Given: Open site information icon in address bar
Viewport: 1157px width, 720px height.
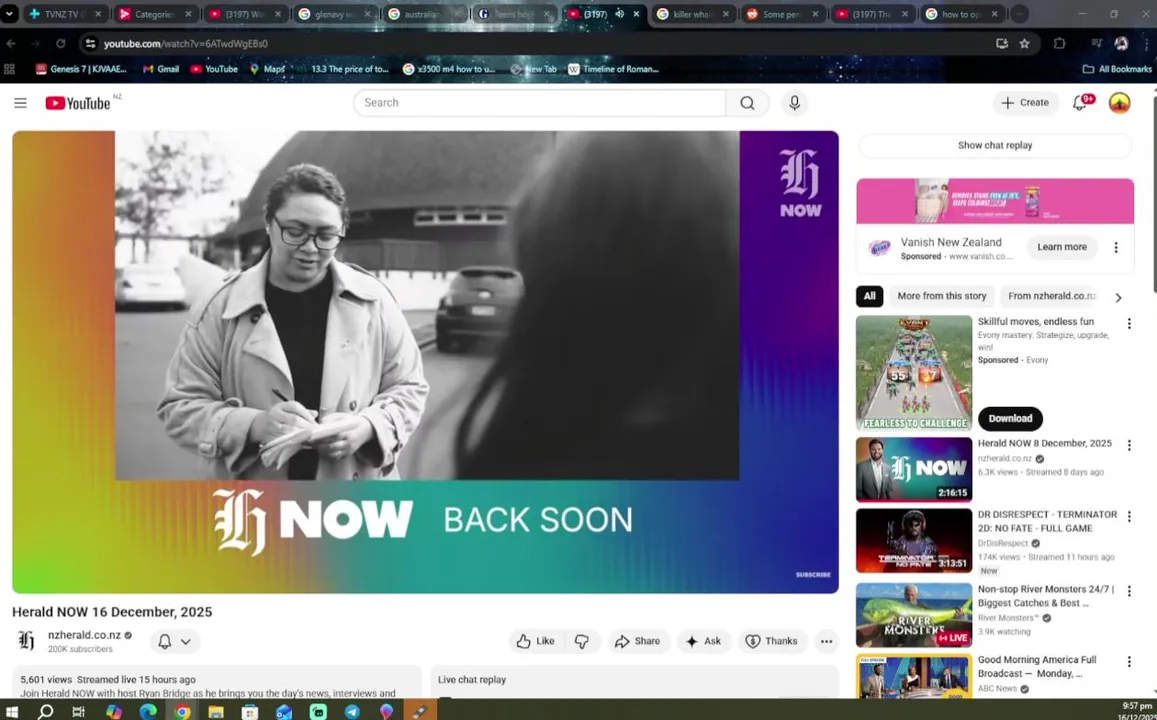Looking at the screenshot, I should (x=90, y=44).
